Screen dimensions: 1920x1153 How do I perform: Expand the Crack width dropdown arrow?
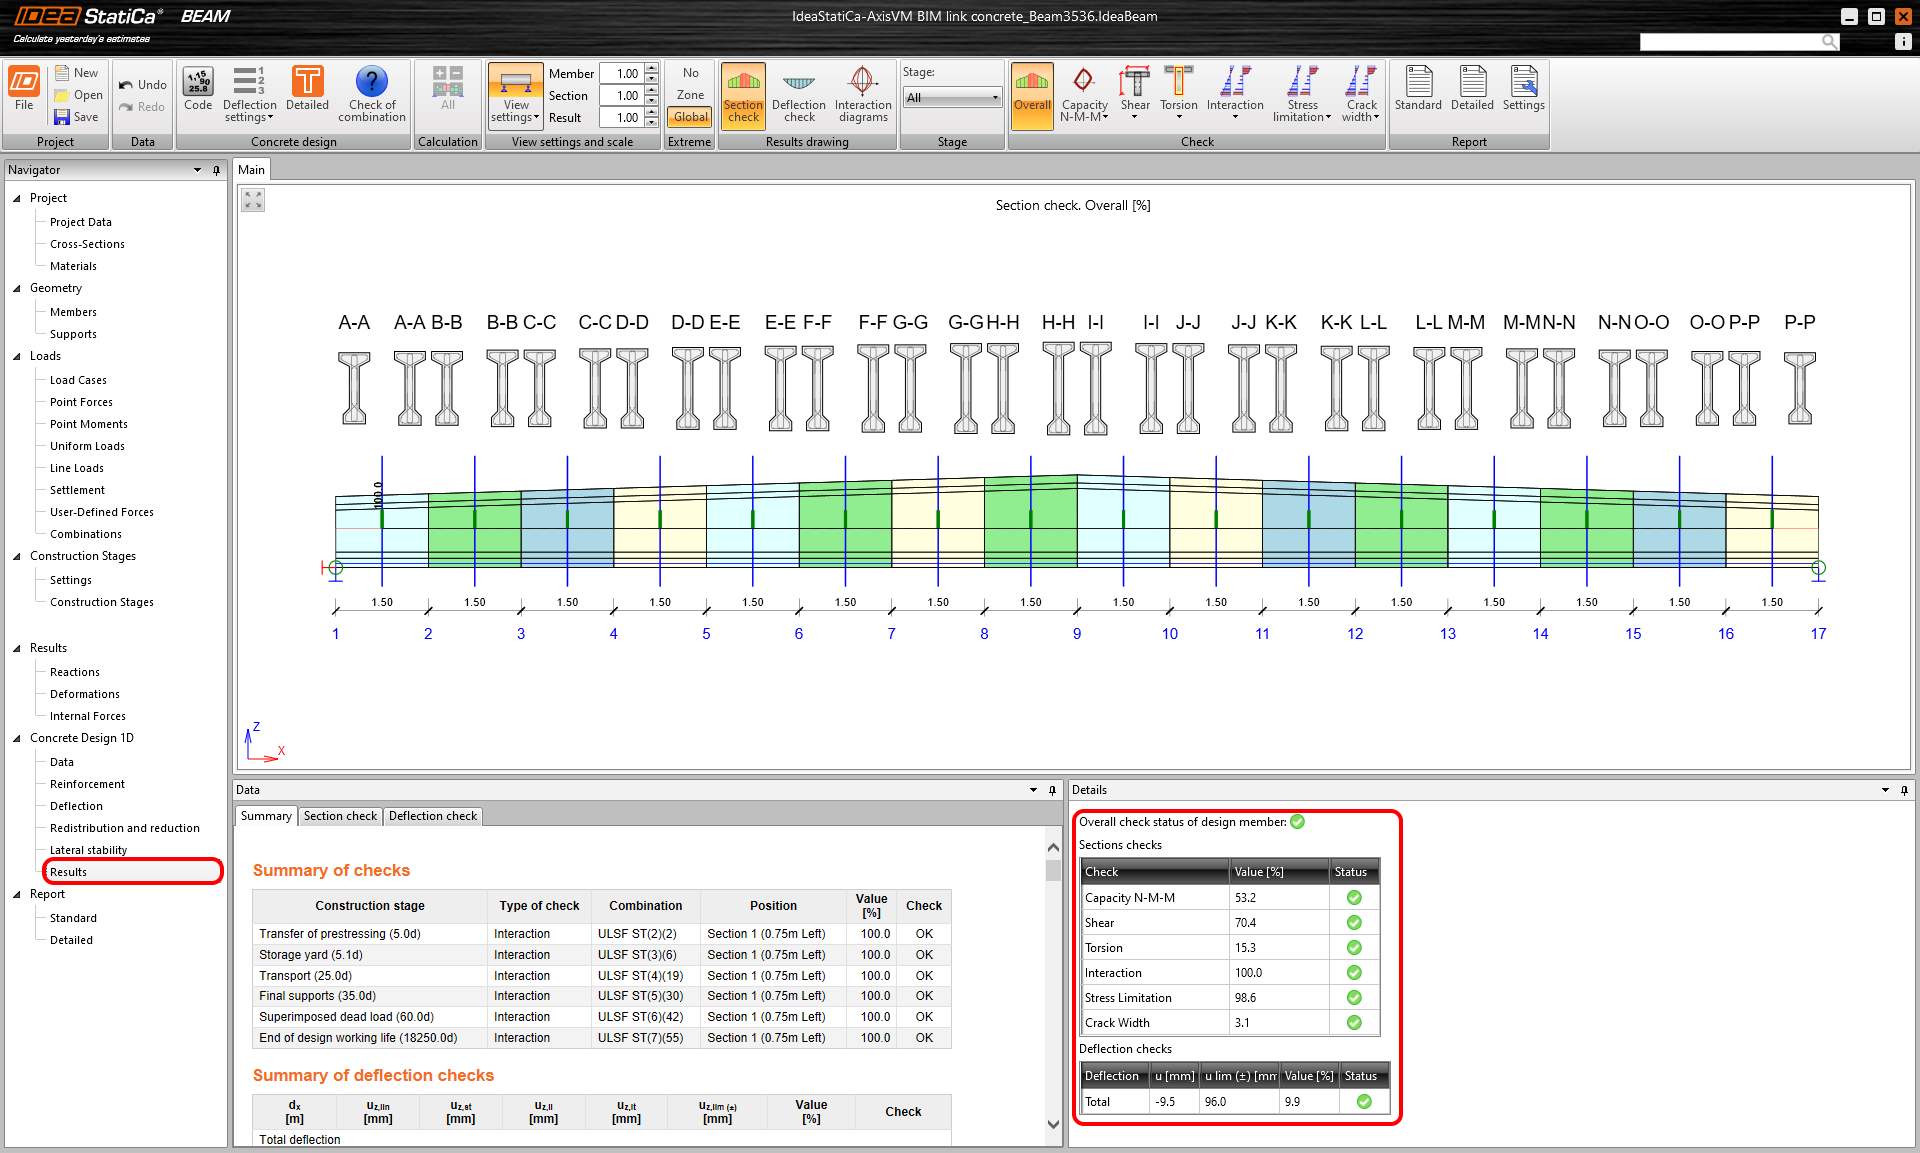point(1377,118)
